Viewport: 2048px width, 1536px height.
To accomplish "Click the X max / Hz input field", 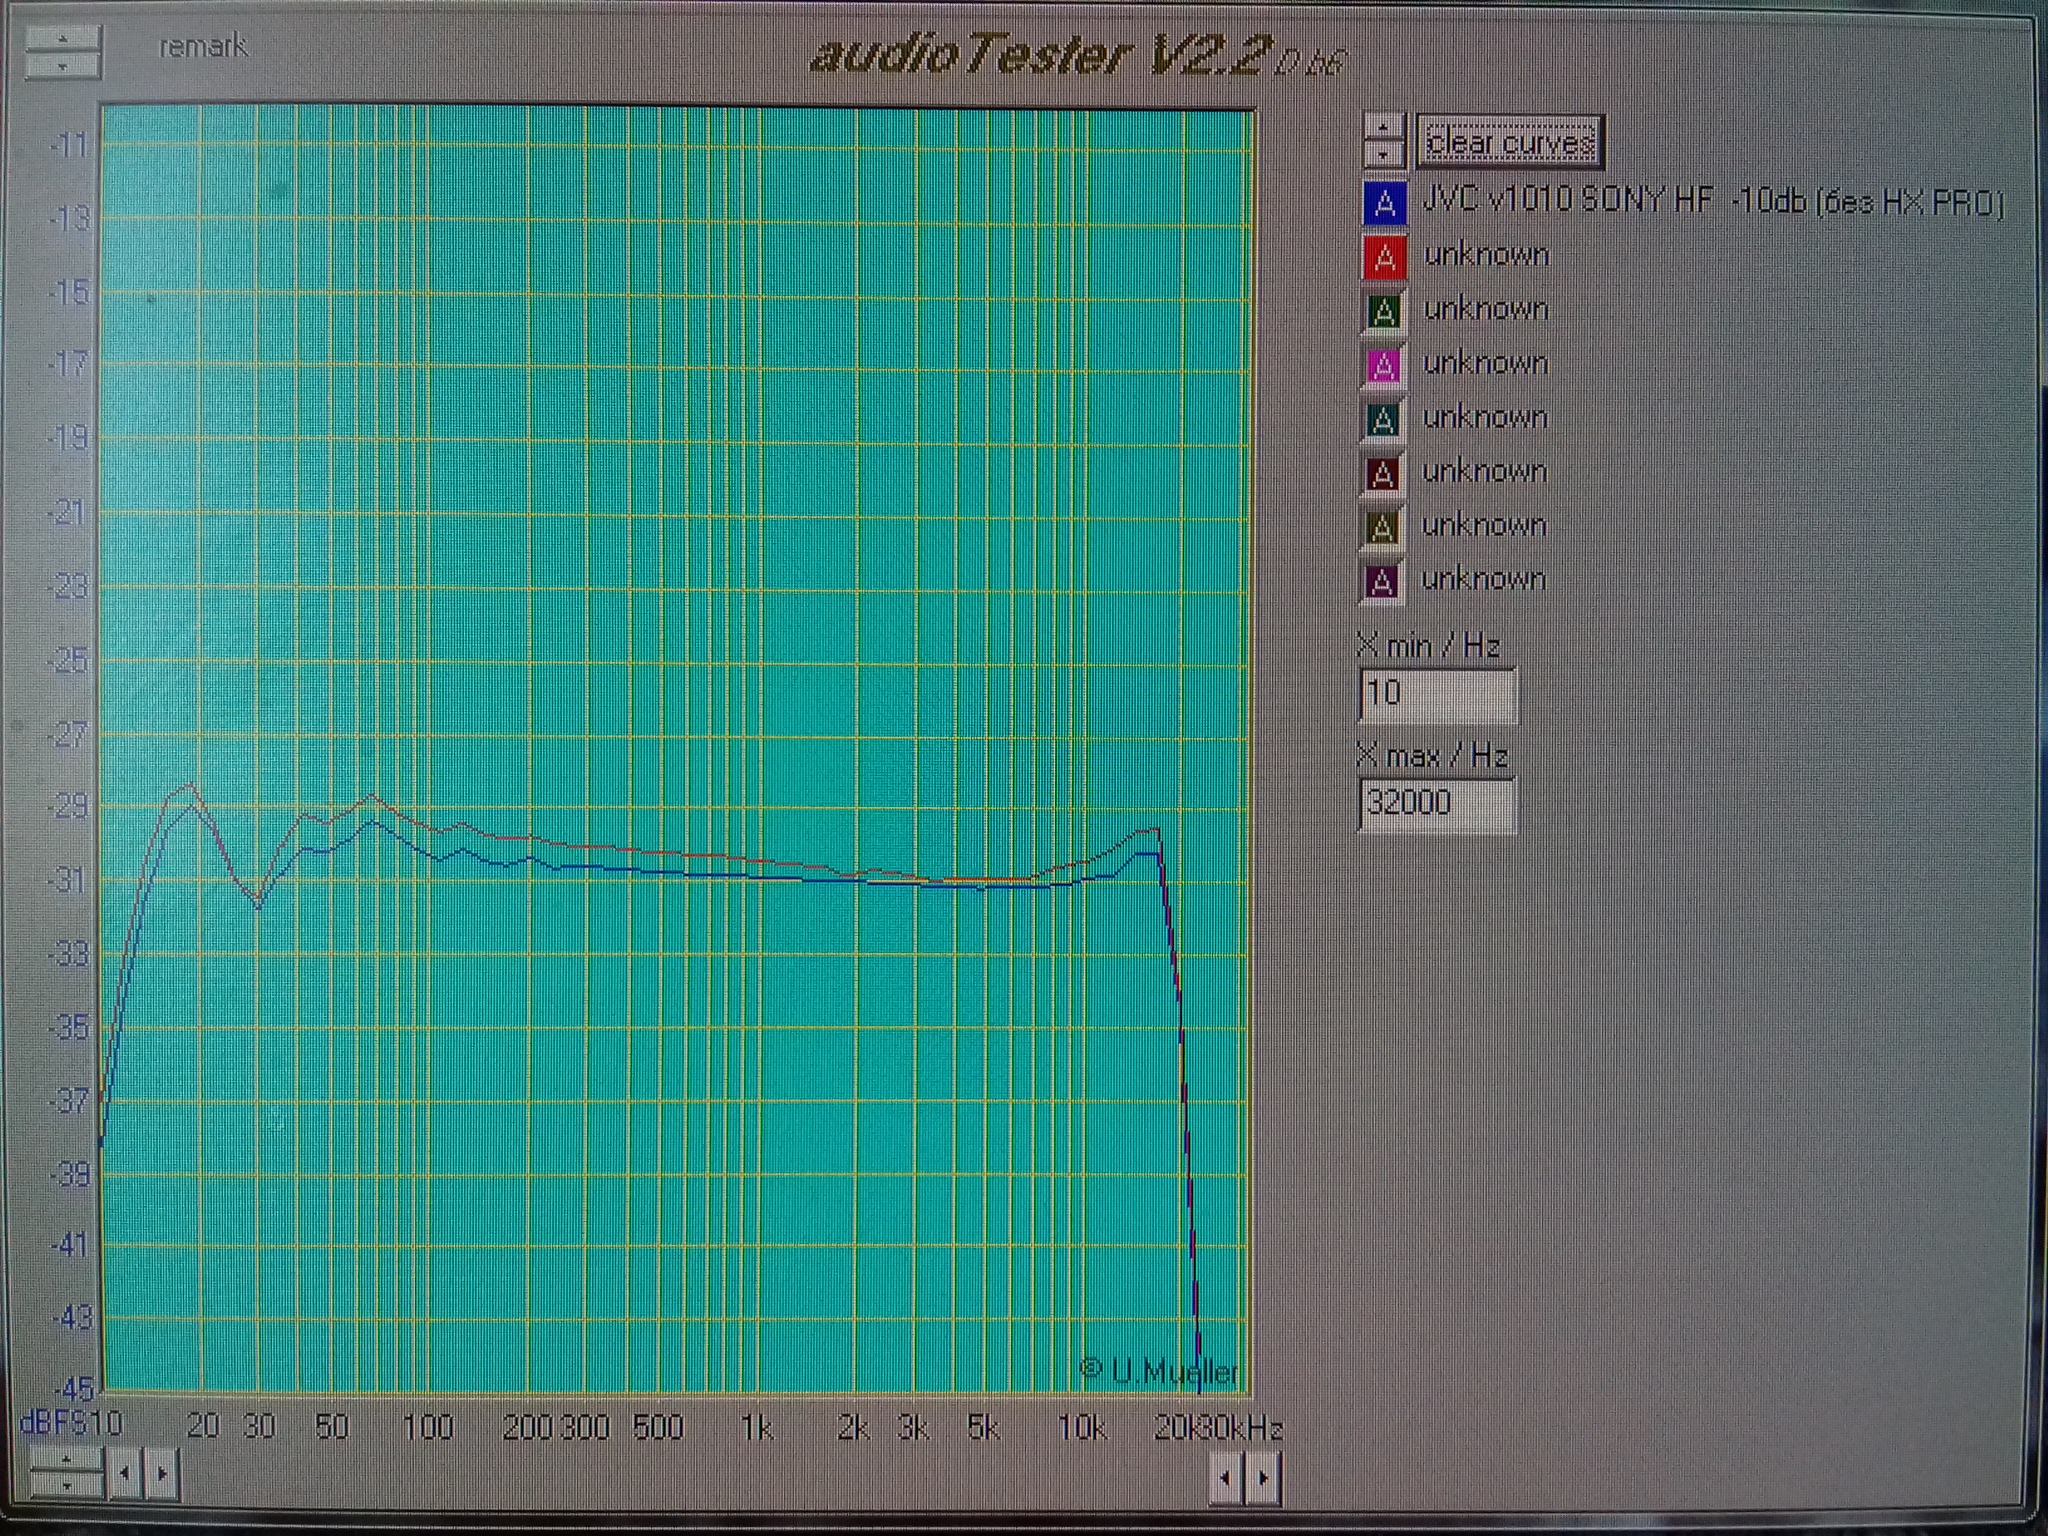I will [1437, 802].
